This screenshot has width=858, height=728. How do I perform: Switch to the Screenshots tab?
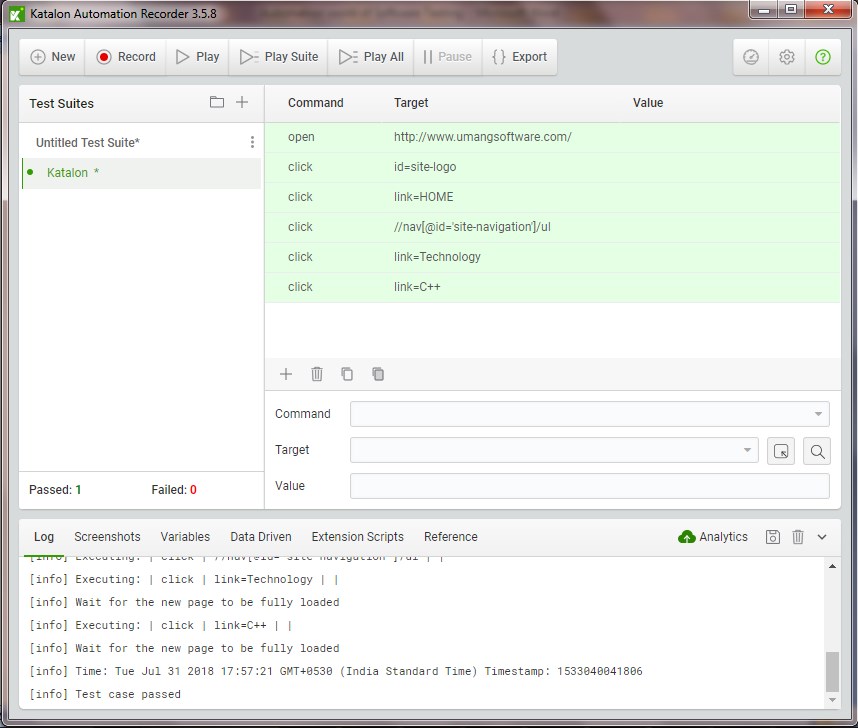pos(107,537)
